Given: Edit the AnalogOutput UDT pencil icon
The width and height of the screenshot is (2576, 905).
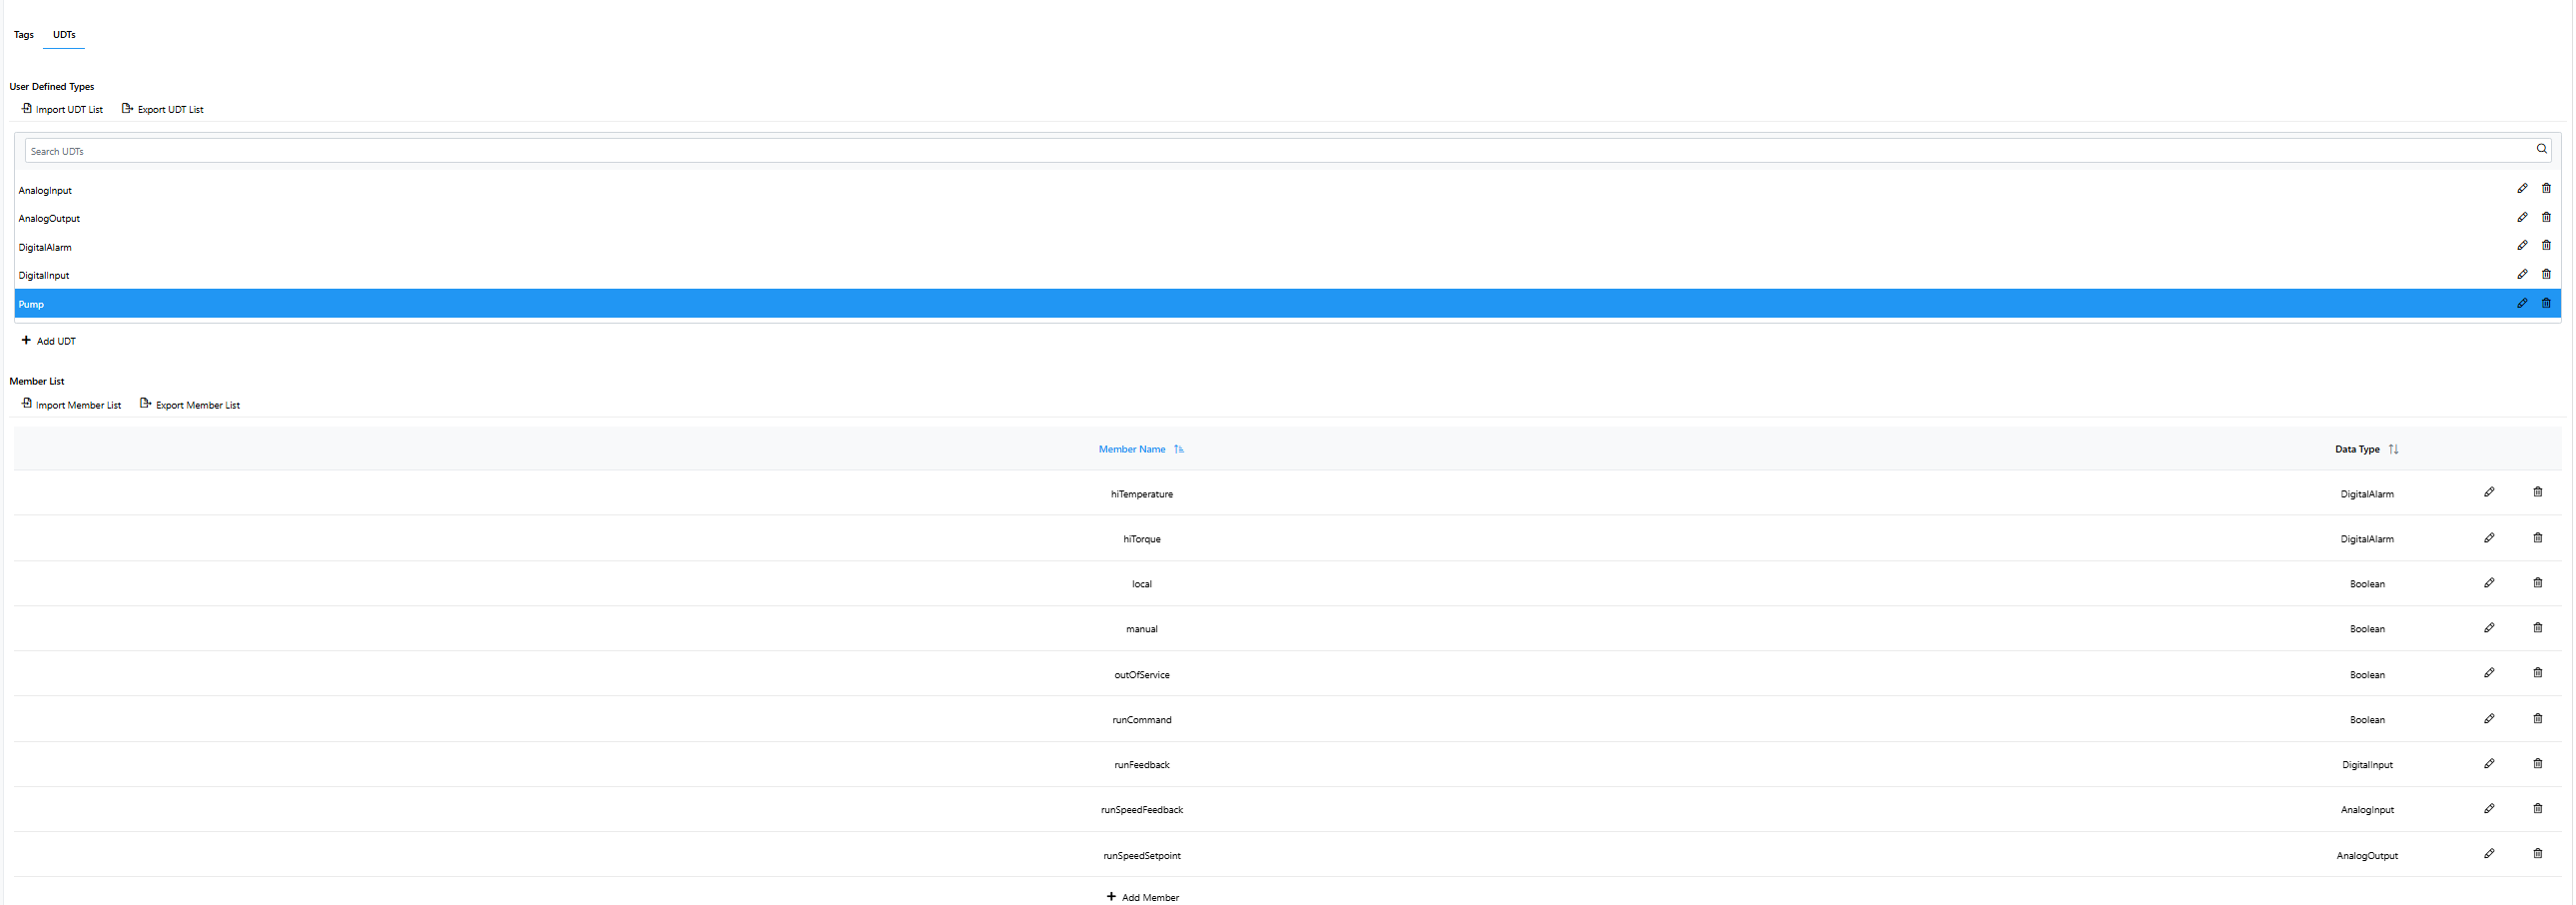Looking at the screenshot, I should pos(2522,217).
